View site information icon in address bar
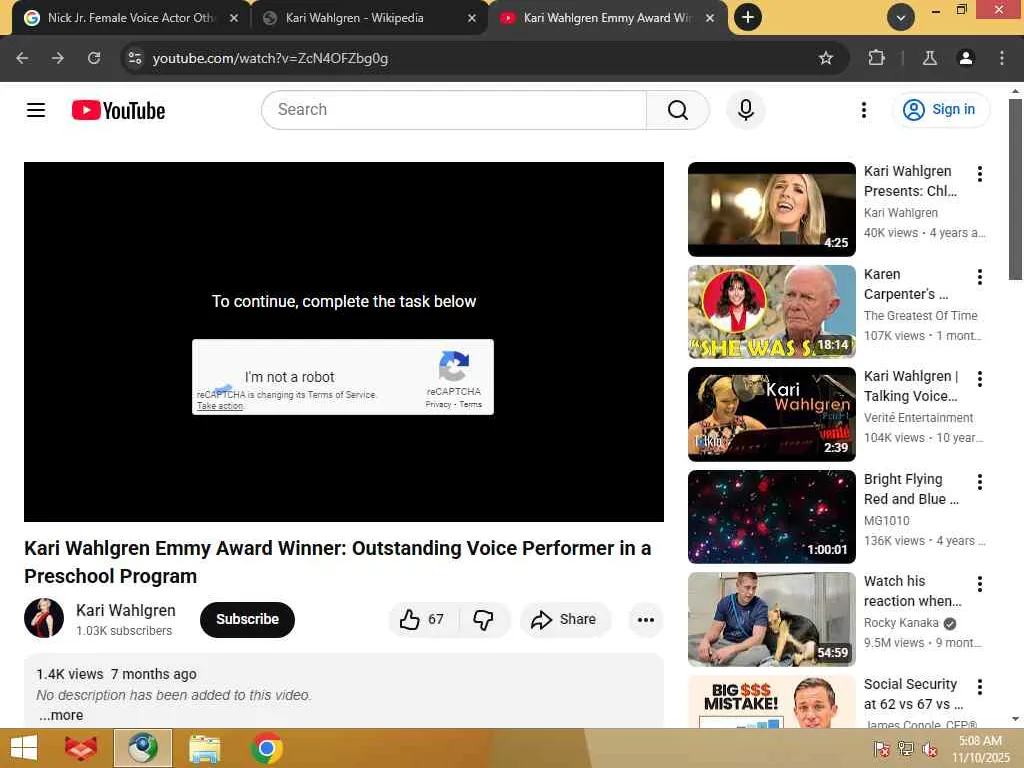 [x=135, y=58]
